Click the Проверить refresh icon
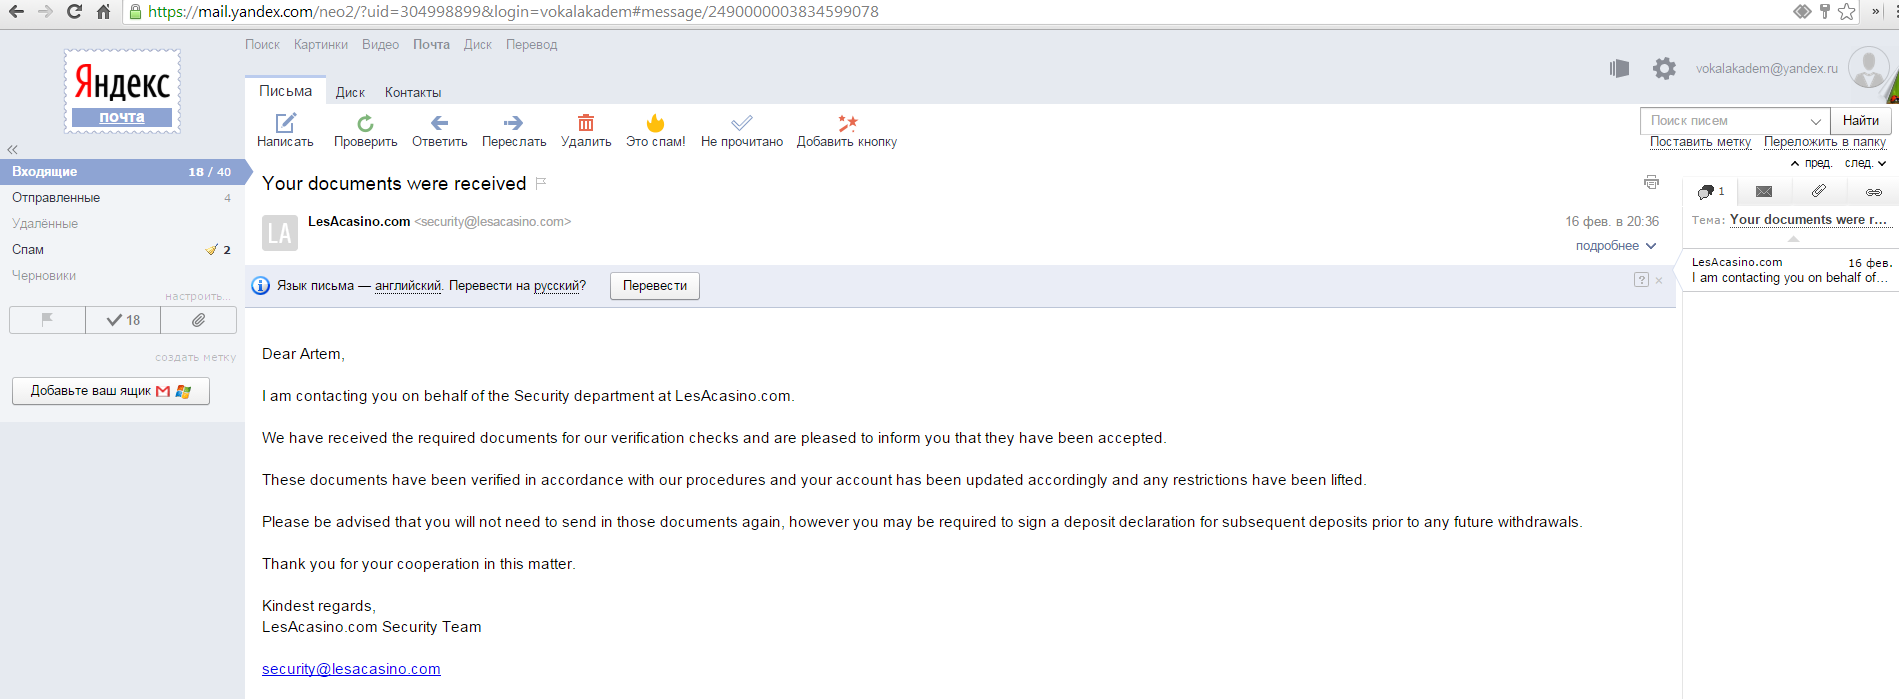This screenshot has height=699, width=1899. tap(365, 123)
